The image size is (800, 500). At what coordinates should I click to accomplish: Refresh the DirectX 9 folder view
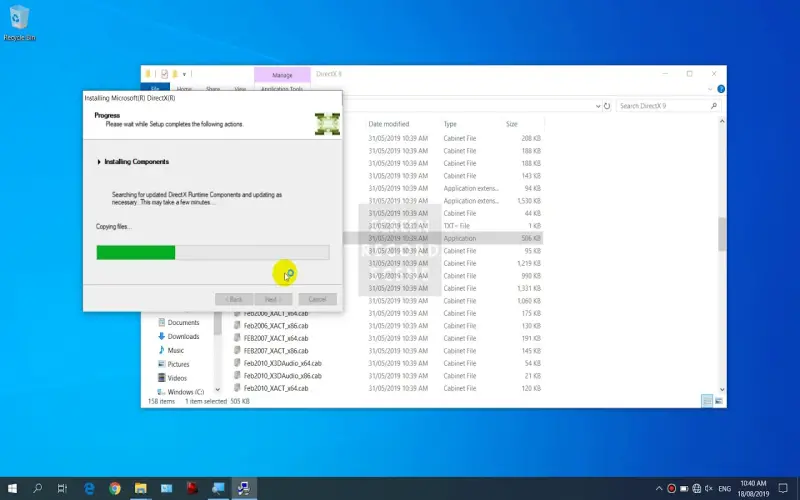(x=607, y=106)
